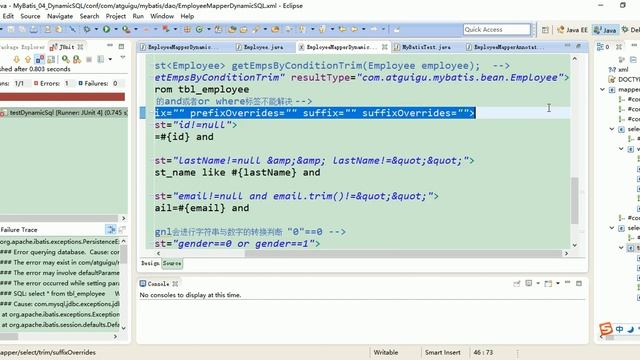Maximize the JUnit view panel
This screenshot has height=360, width=640.
[121, 47]
